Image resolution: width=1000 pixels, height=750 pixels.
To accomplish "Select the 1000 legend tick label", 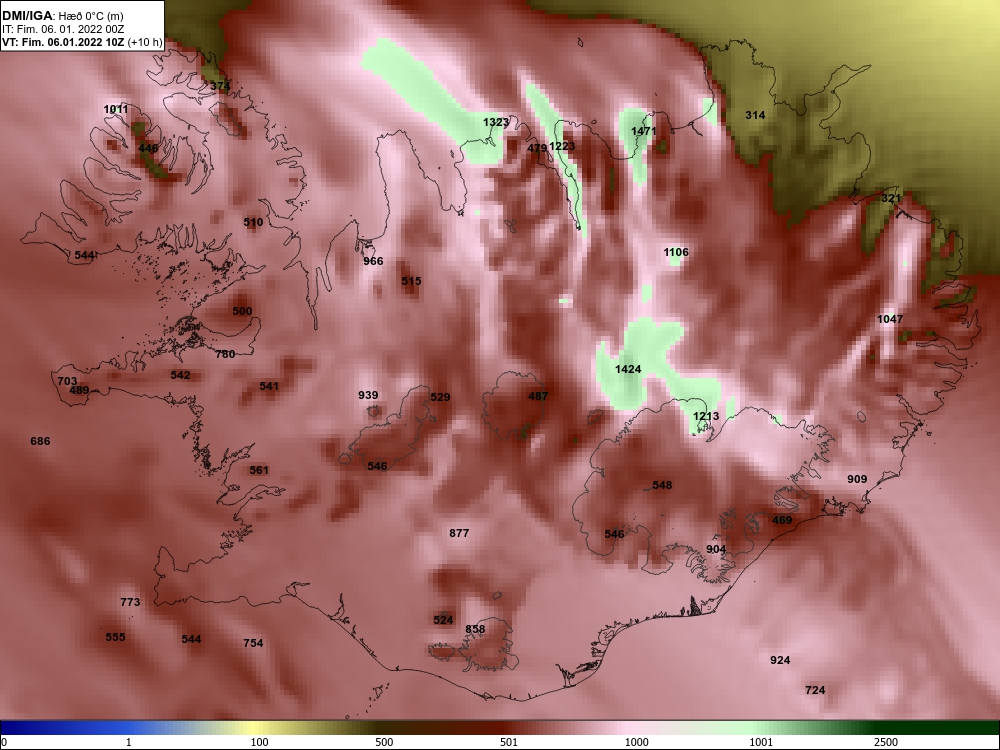I will click(x=636, y=742).
